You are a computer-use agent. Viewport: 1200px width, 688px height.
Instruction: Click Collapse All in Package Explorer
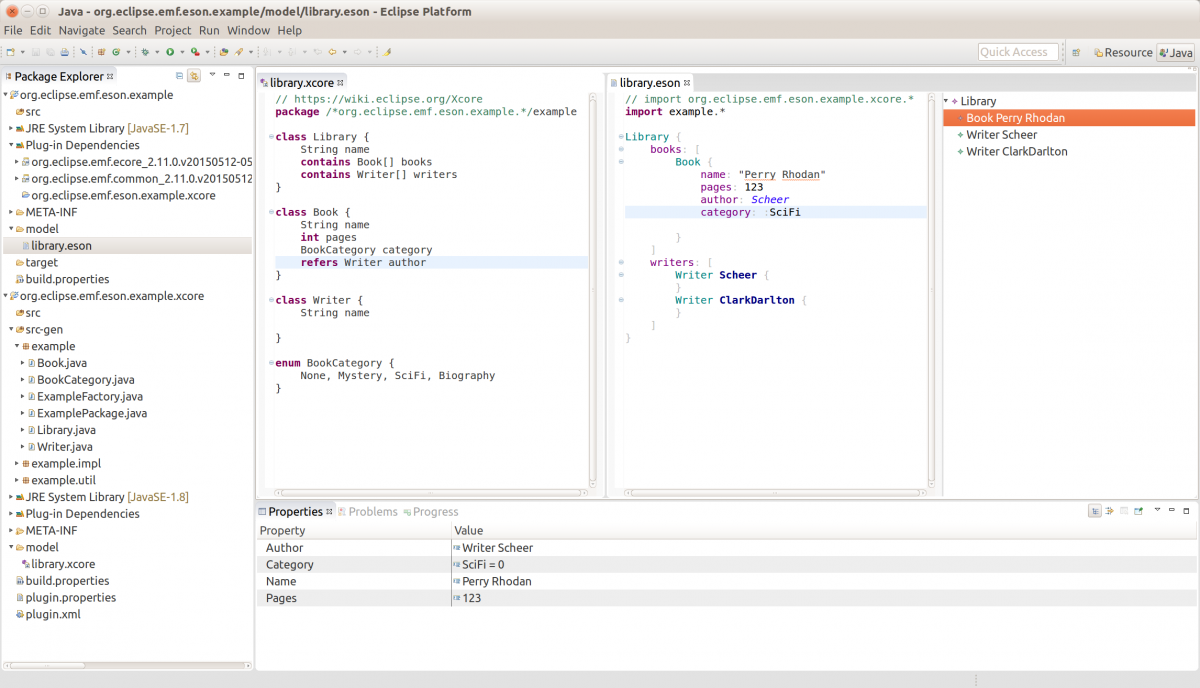[179, 76]
